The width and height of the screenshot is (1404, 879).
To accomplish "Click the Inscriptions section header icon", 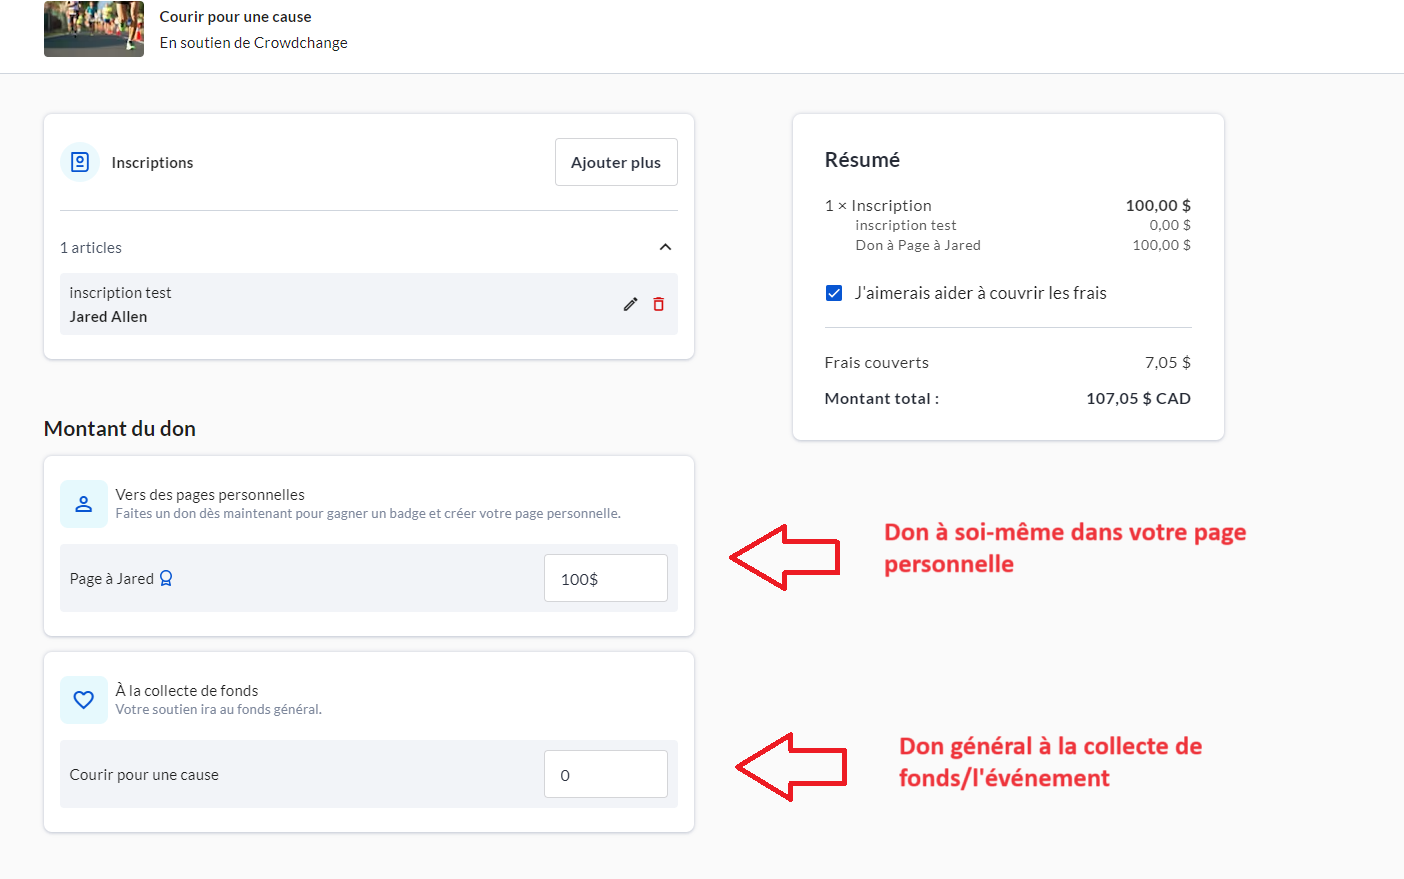I will 80,162.
